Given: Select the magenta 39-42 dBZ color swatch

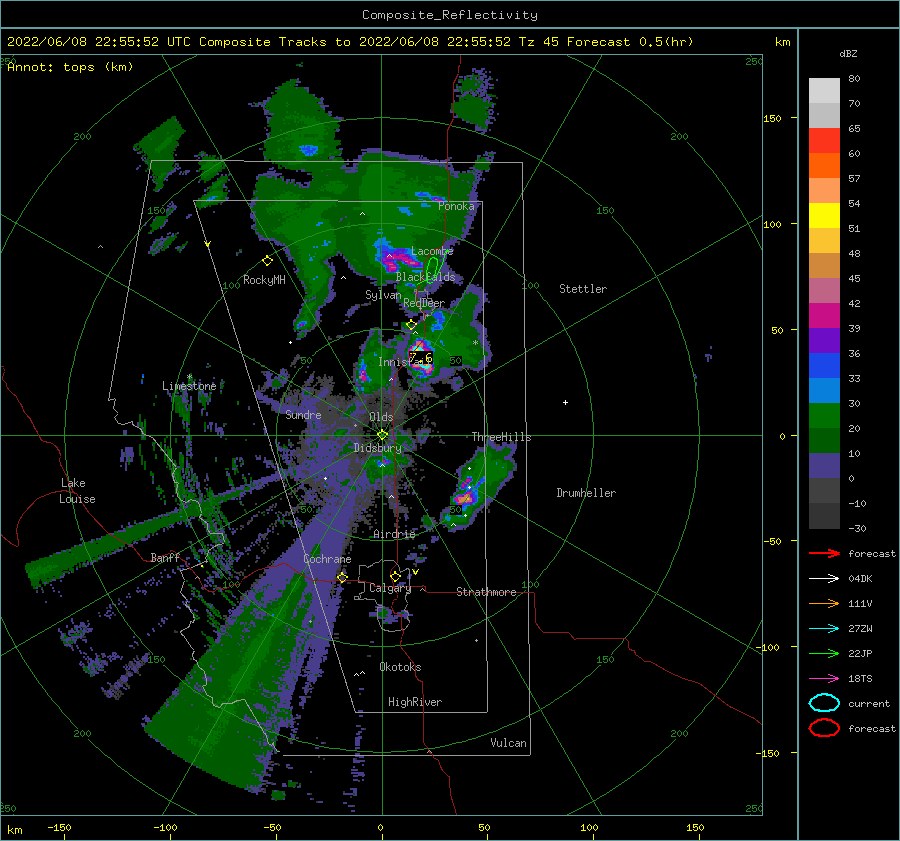Looking at the screenshot, I should coord(824,315).
